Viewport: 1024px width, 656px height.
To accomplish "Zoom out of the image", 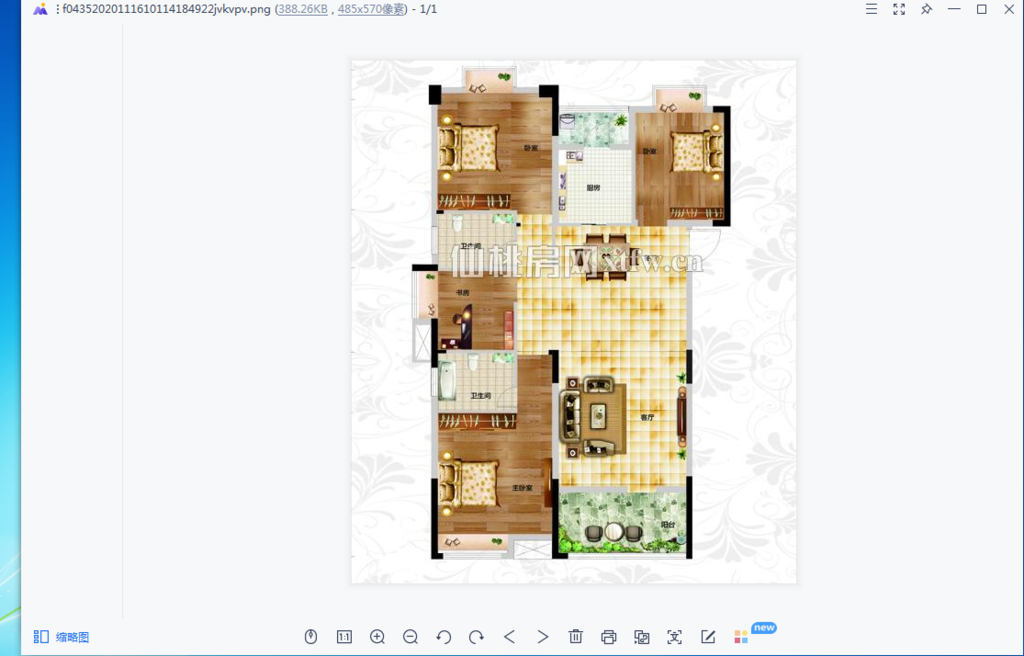I will 410,636.
